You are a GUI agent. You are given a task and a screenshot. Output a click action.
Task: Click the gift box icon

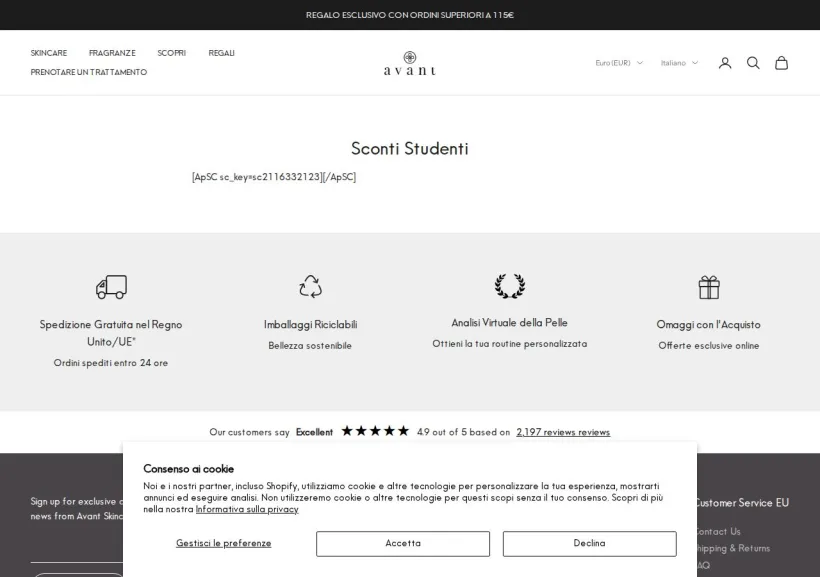point(709,287)
